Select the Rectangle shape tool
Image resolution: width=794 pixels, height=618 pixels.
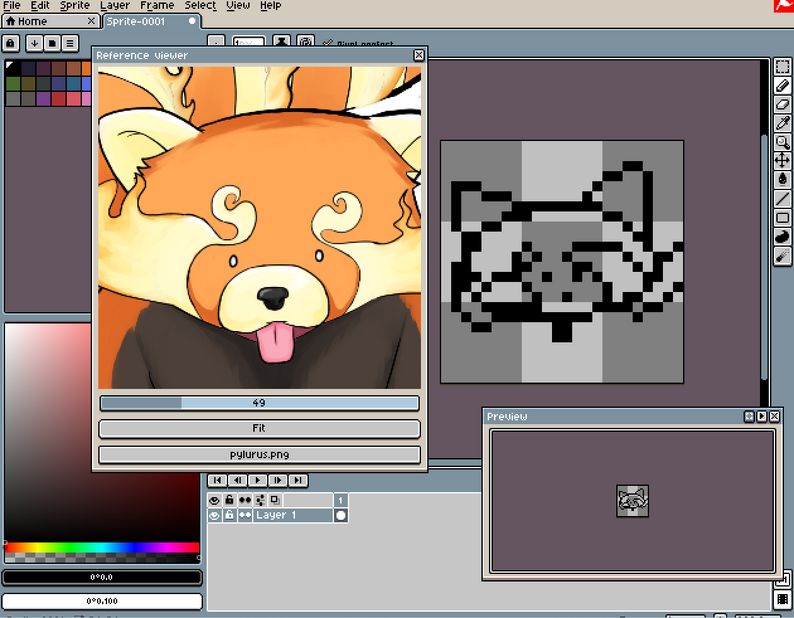pos(782,218)
